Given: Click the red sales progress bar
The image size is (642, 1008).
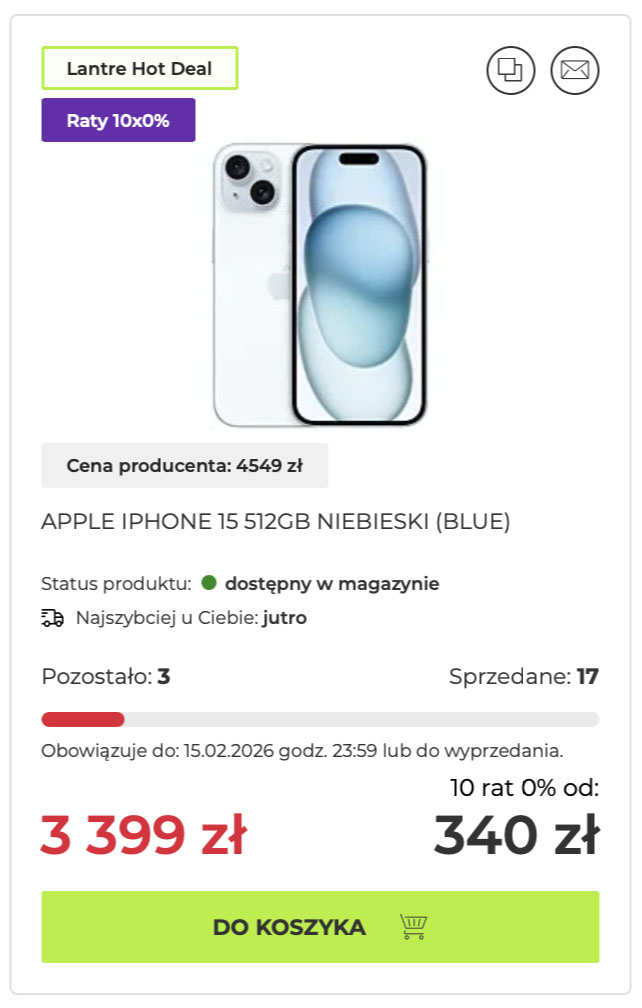Looking at the screenshot, I should (83, 719).
